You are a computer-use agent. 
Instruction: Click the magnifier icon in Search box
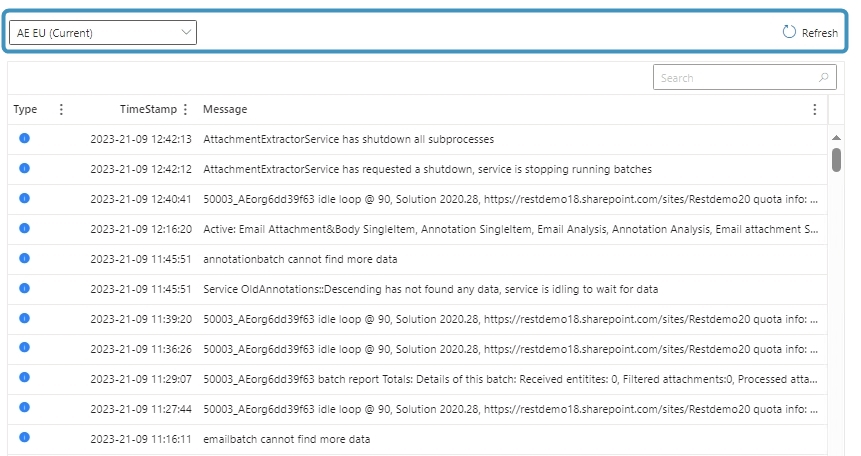tap(823, 77)
